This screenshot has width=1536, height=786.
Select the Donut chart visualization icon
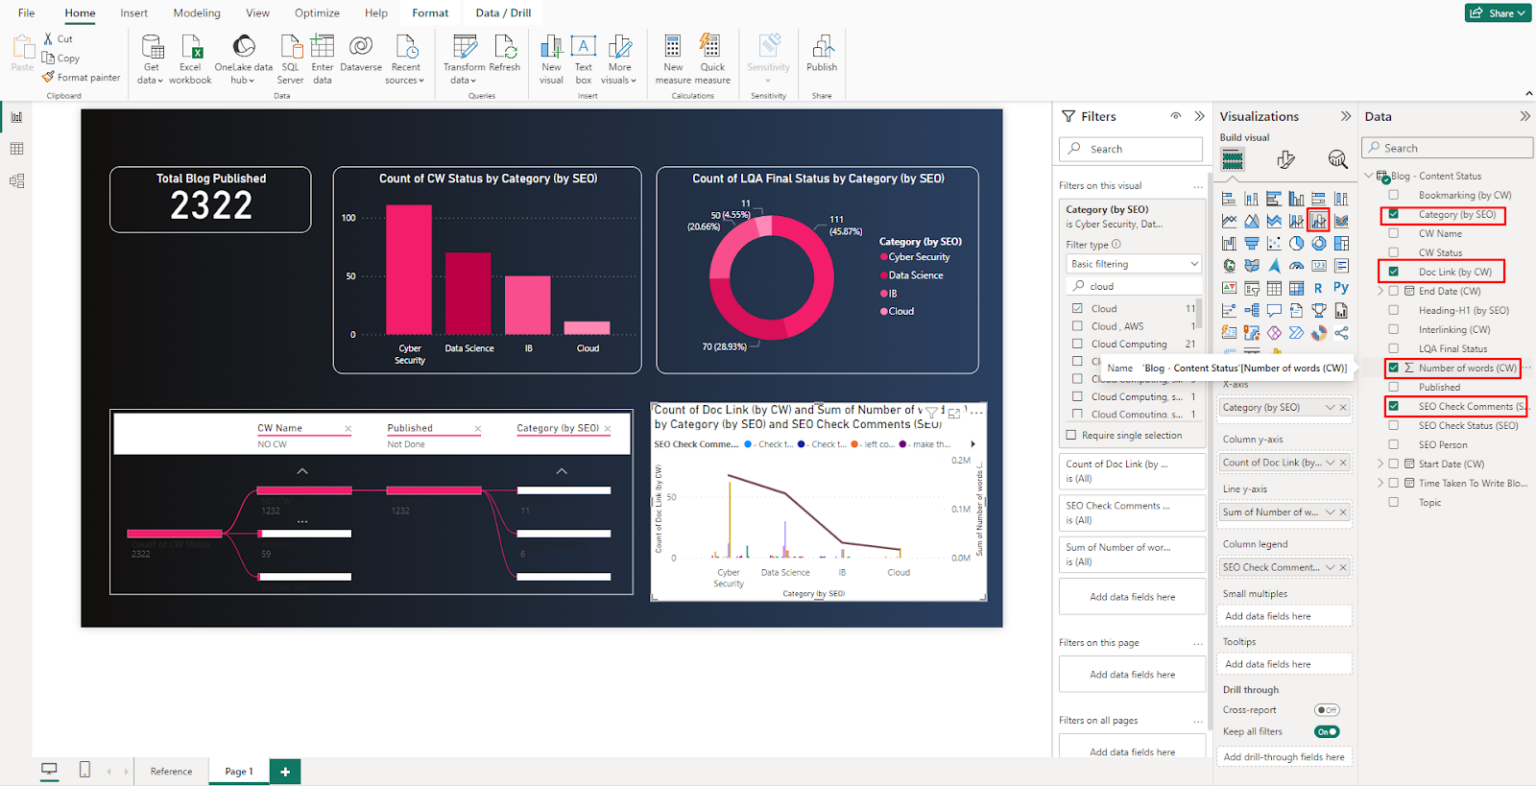[1319, 243]
